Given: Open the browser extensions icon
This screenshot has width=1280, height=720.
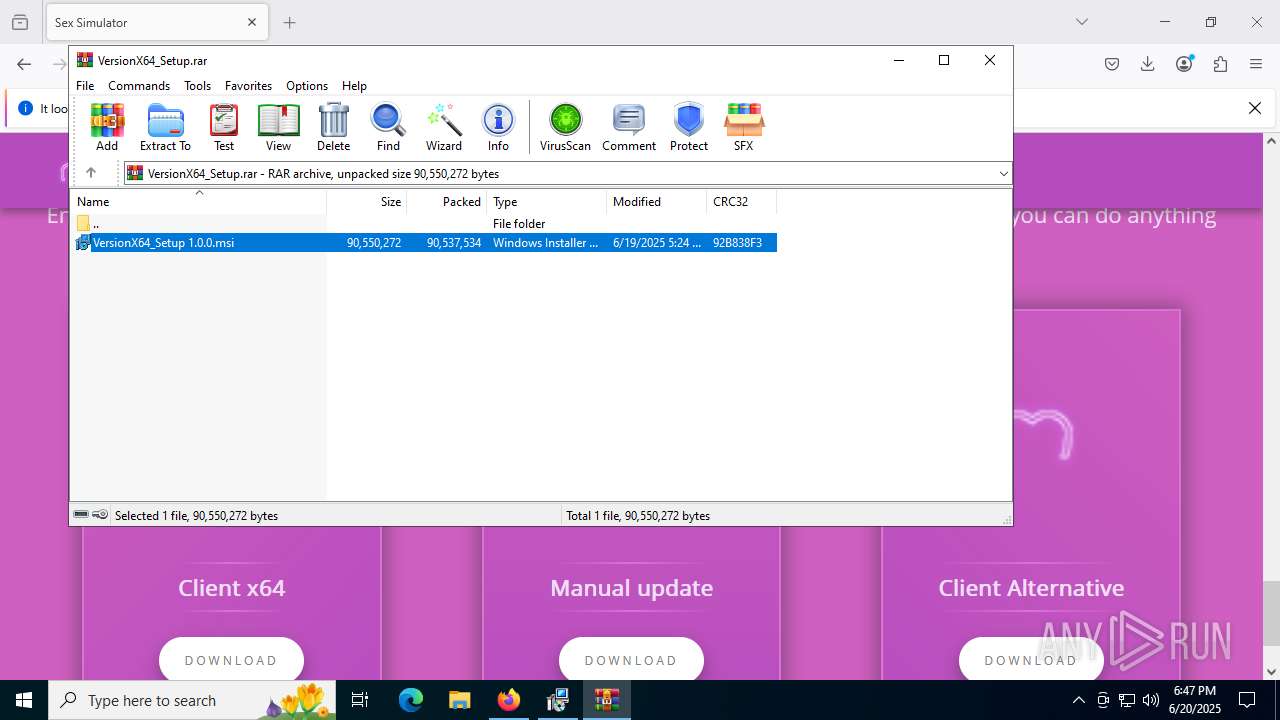Looking at the screenshot, I should click(1220, 64).
